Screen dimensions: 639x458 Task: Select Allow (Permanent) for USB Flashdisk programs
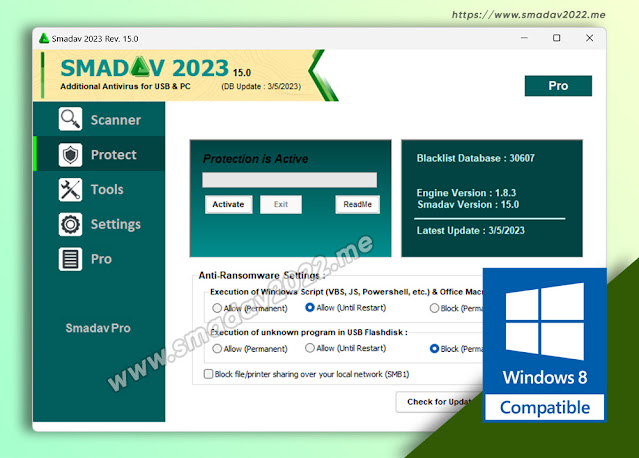[x=217, y=349]
